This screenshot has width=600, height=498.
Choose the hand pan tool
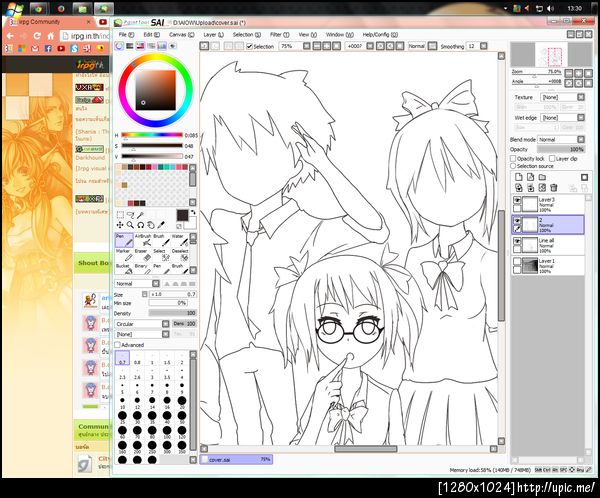(x=151, y=225)
